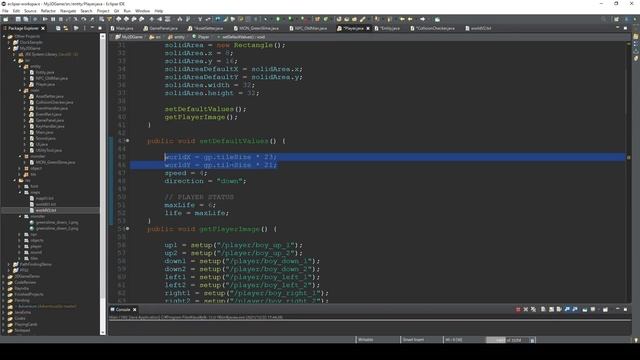Click the Clear Console icon
The image size is (640, 360).
tap(543, 309)
